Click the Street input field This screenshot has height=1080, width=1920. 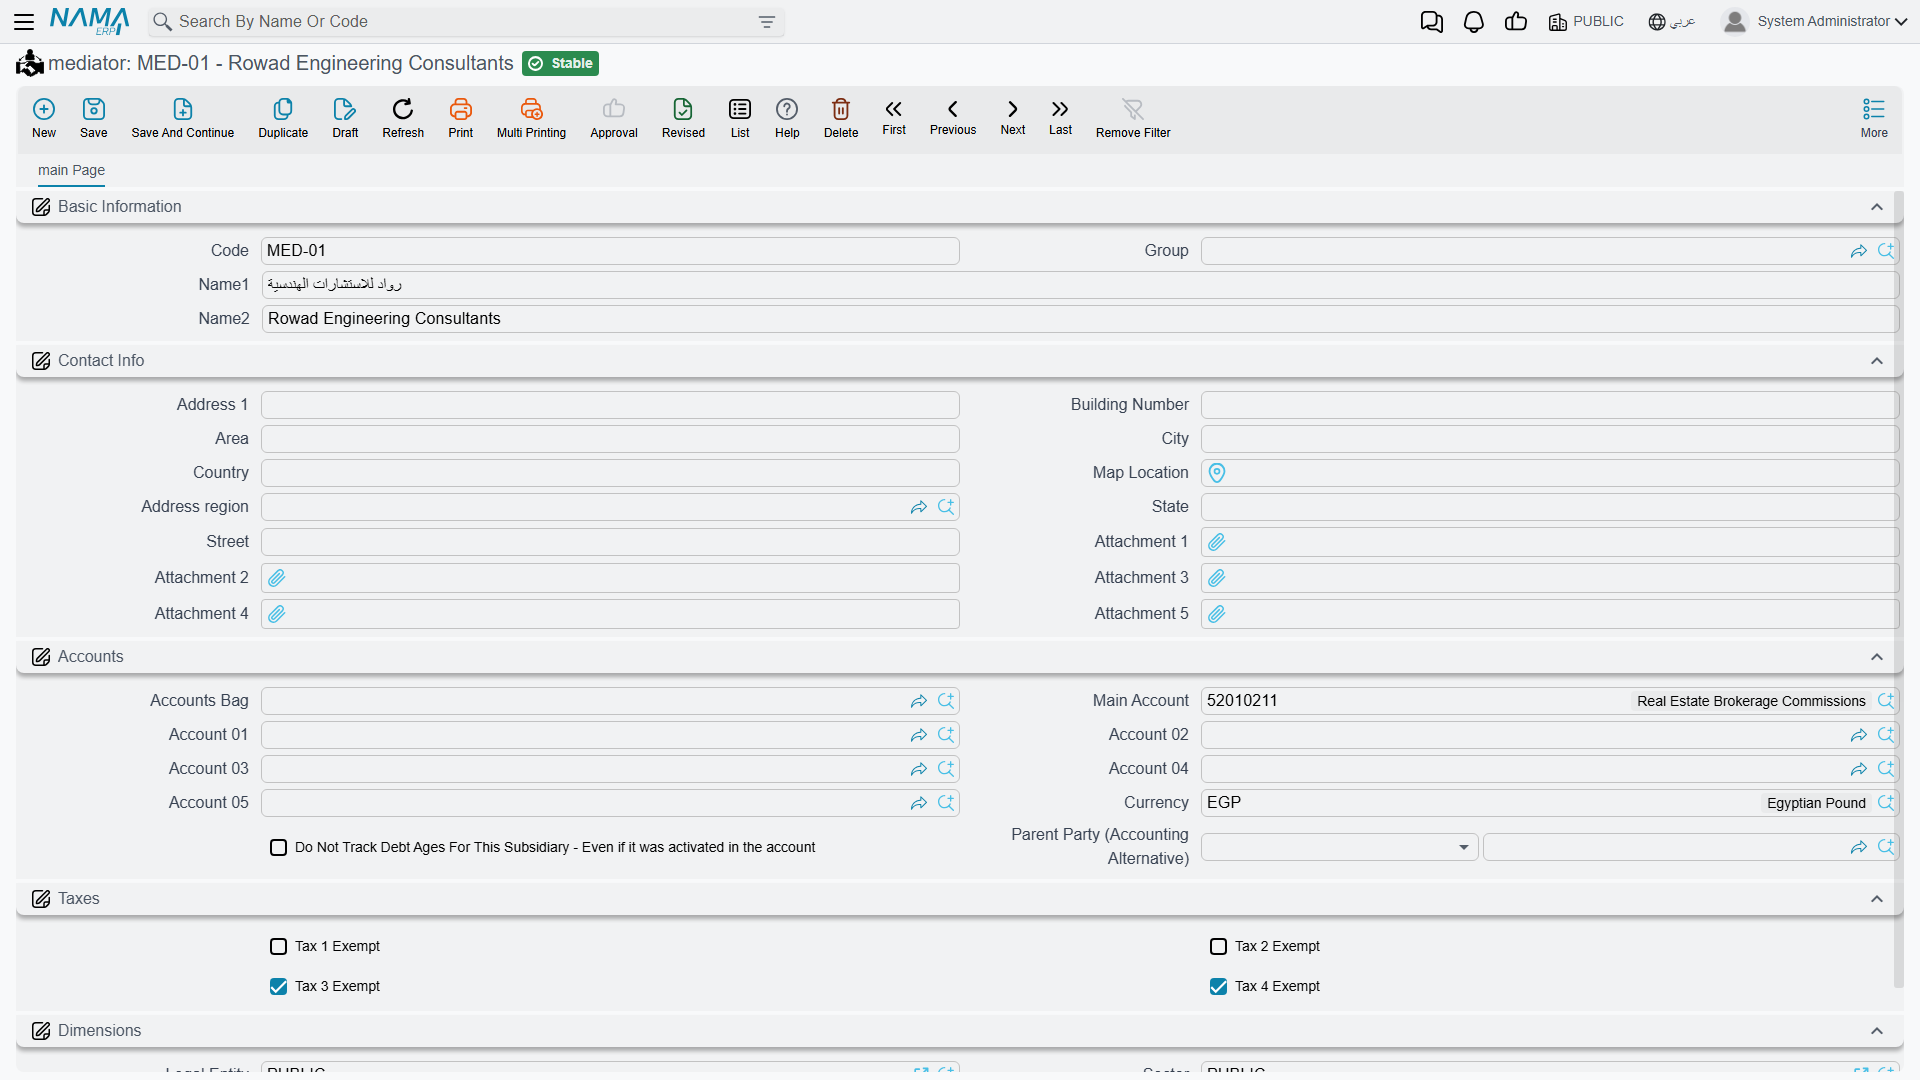pyautogui.click(x=610, y=542)
